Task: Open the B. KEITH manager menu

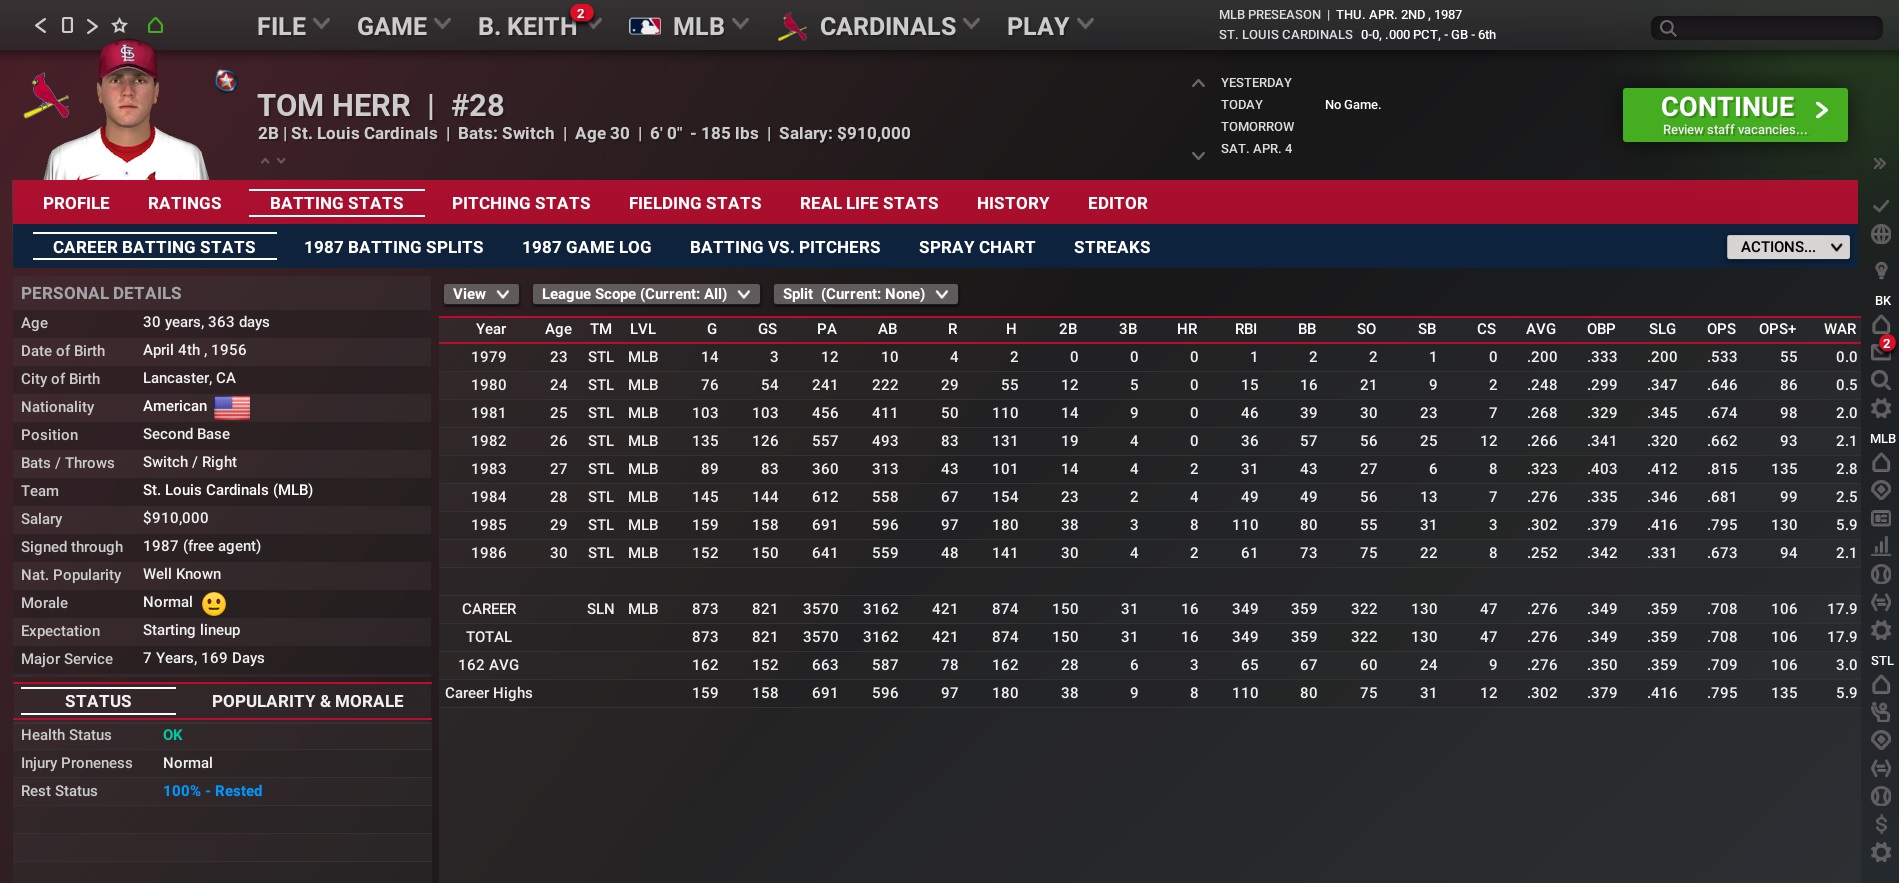Action: [539, 26]
